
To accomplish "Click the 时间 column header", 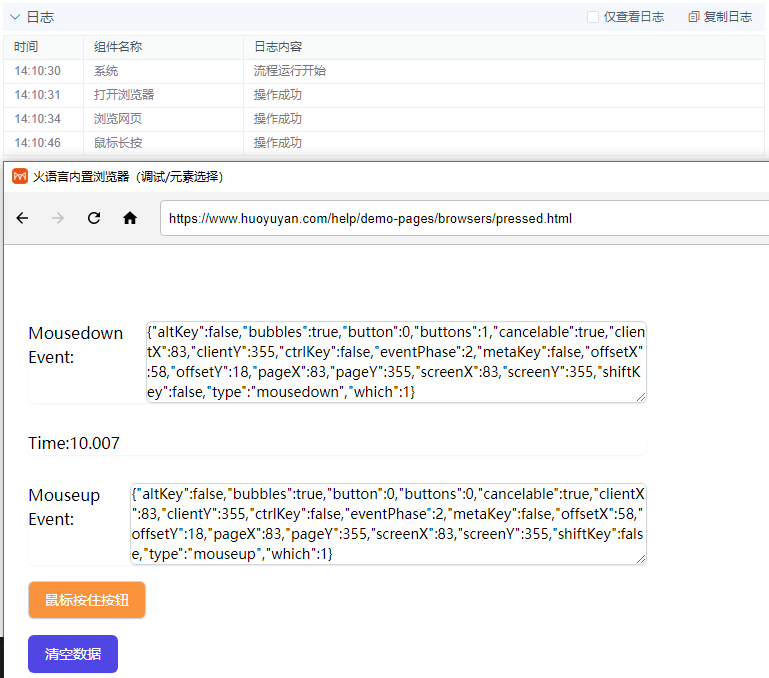I will (27, 47).
